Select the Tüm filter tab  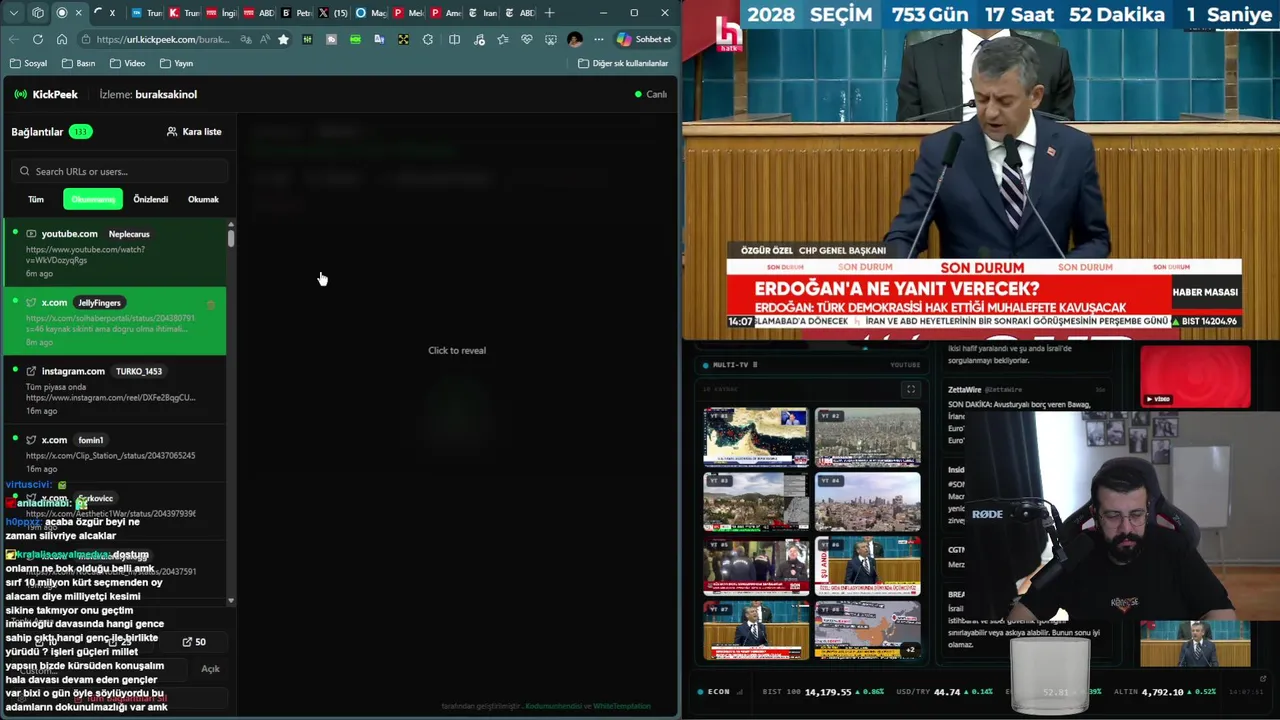(x=36, y=199)
